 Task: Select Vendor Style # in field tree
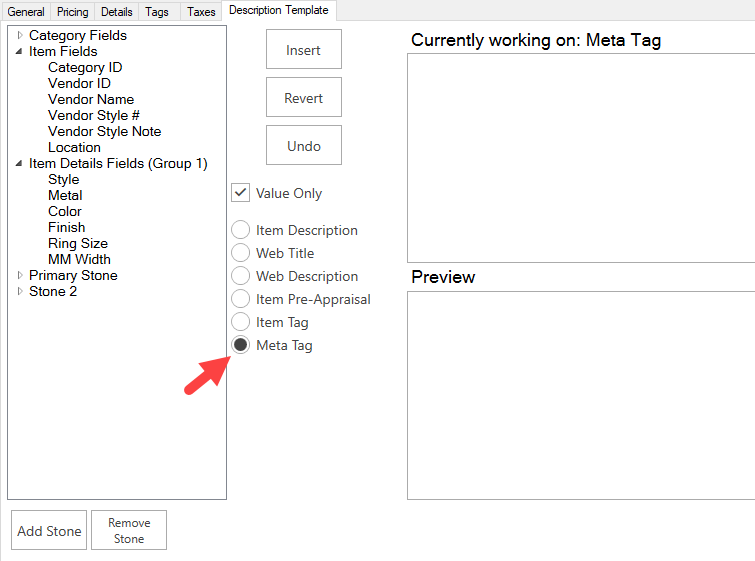[x=94, y=115]
